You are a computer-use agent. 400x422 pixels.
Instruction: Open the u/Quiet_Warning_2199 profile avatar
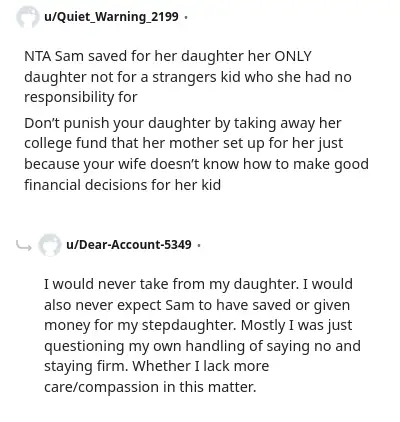(x=27, y=17)
